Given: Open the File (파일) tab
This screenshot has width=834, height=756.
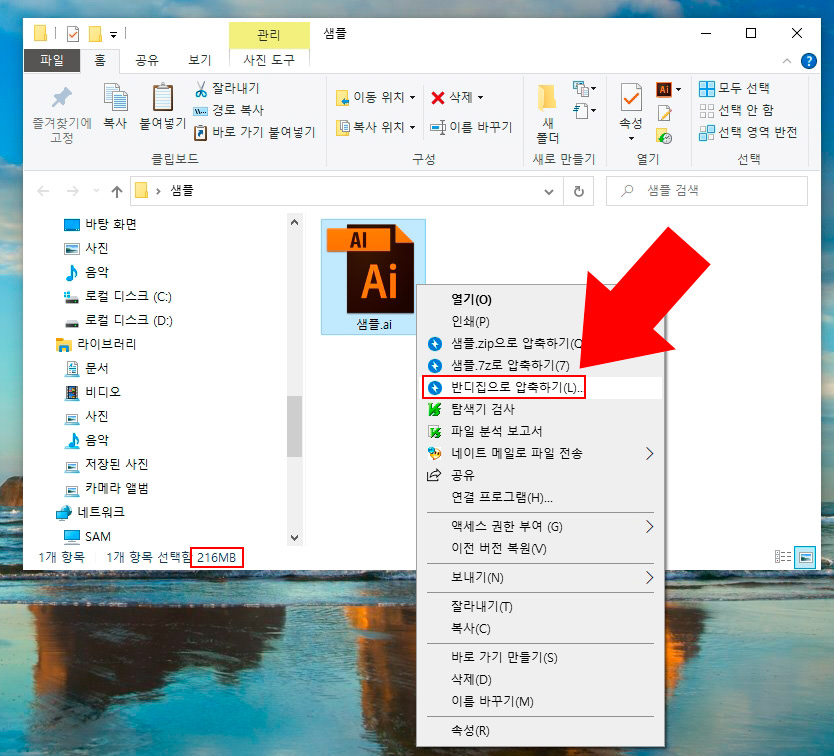Looking at the screenshot, I should (x=52, y=60).
